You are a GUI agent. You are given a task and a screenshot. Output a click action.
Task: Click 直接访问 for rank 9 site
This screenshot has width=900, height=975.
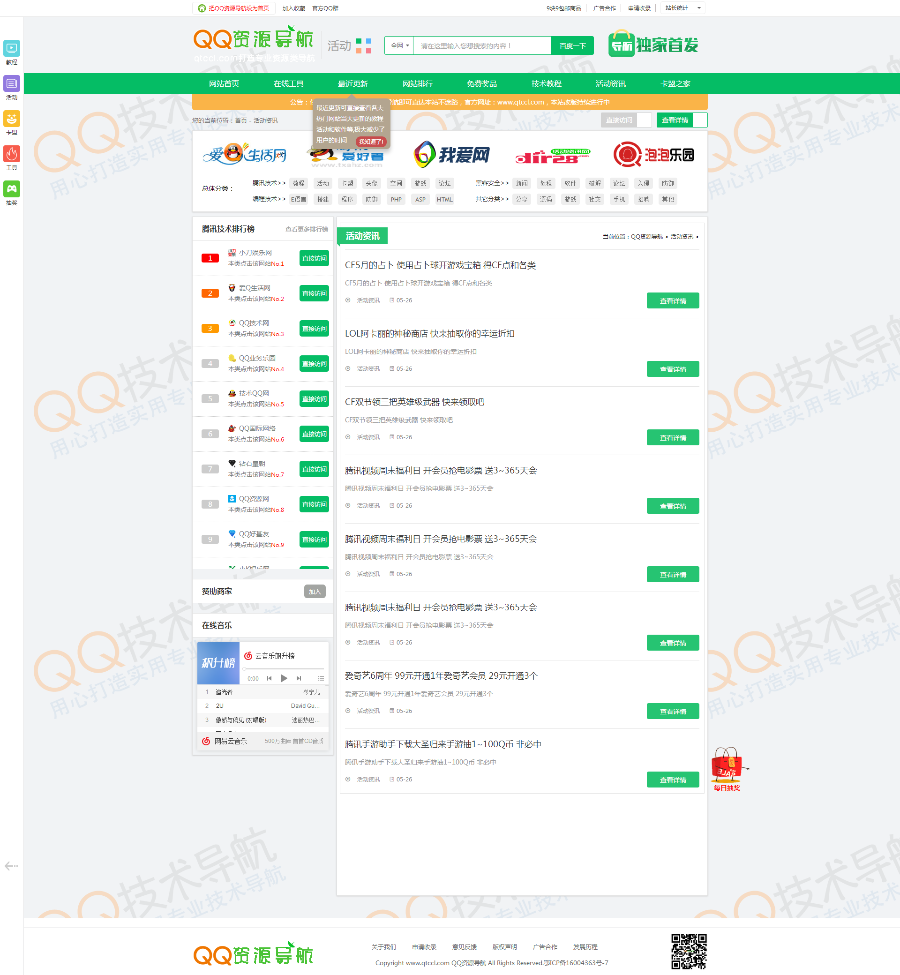pos(314,539)
